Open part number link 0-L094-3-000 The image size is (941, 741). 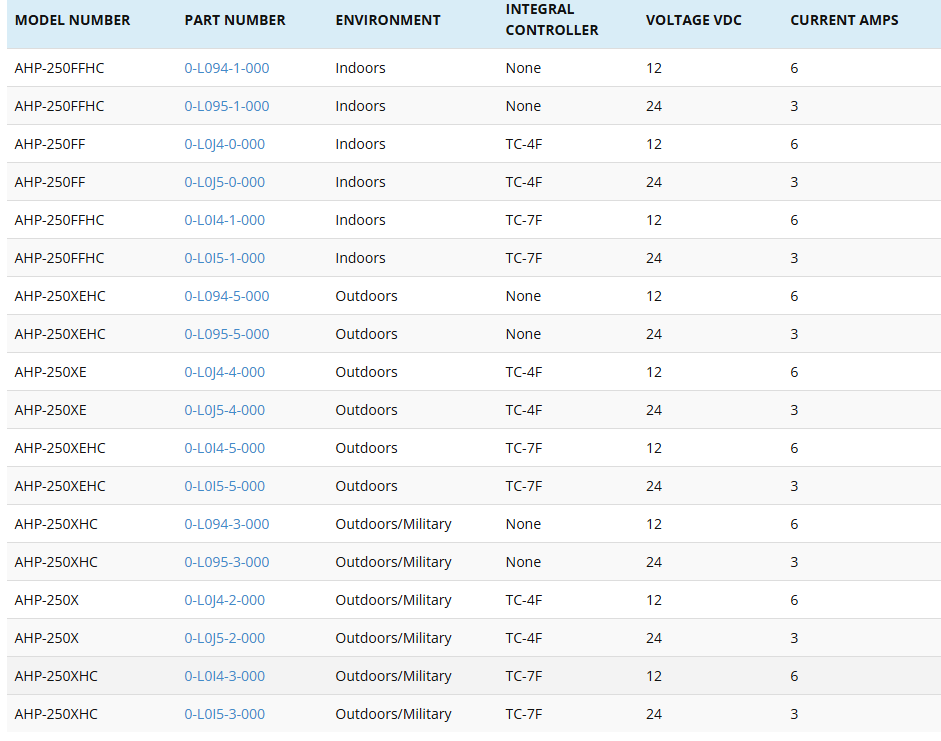point(226,524)
